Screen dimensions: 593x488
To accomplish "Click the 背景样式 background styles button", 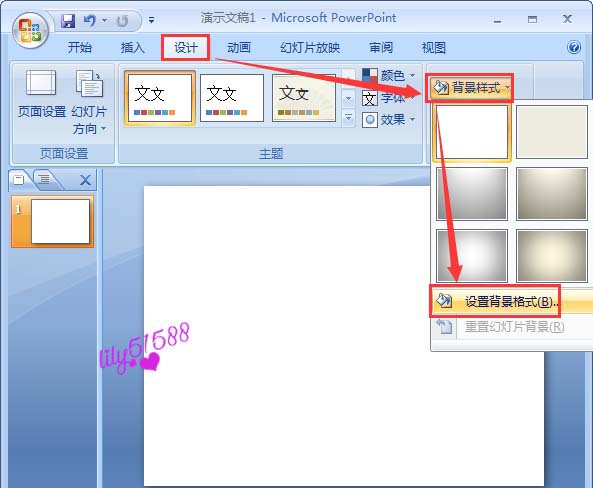I will coord(470,88).
